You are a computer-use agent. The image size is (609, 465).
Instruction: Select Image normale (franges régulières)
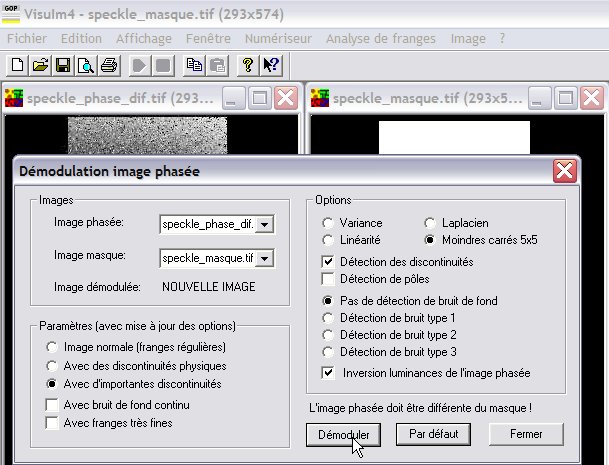52,347
